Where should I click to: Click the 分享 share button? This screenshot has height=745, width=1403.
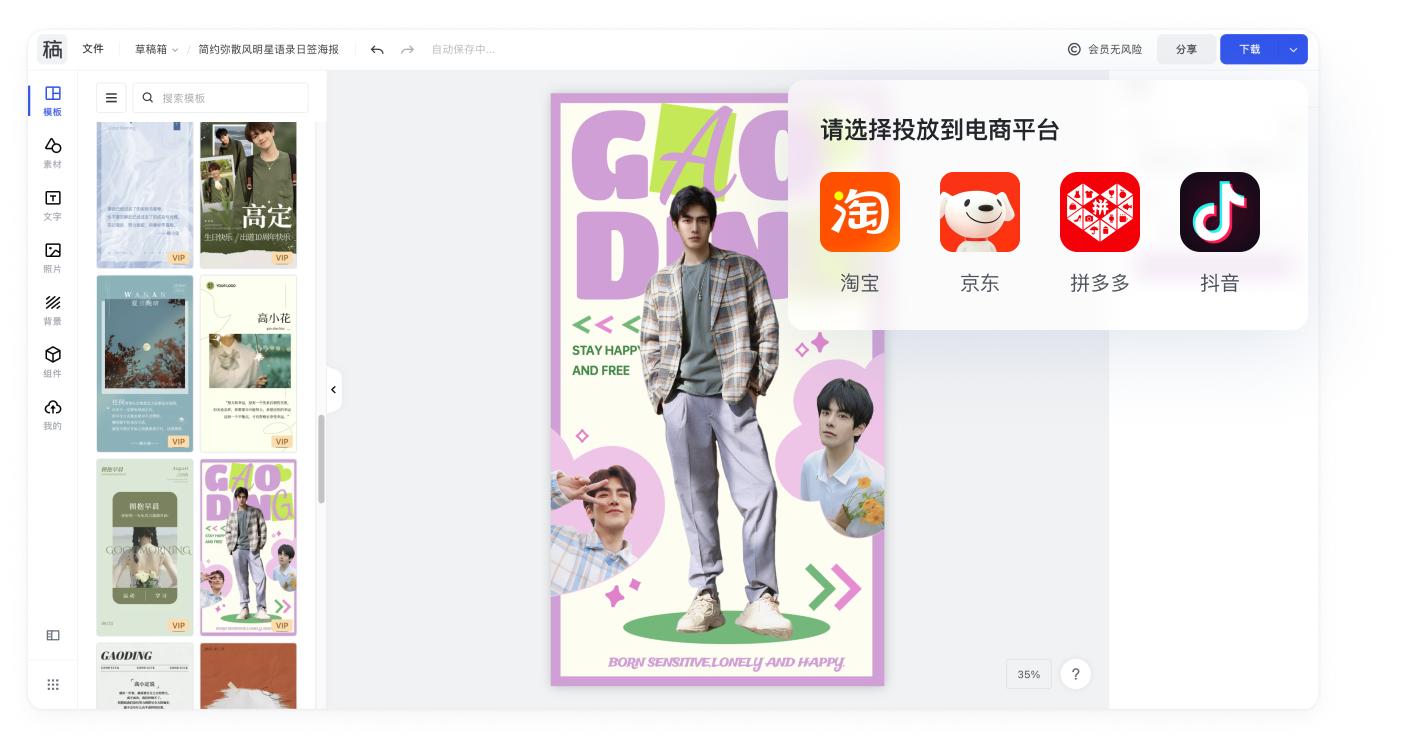(1186, 49)
